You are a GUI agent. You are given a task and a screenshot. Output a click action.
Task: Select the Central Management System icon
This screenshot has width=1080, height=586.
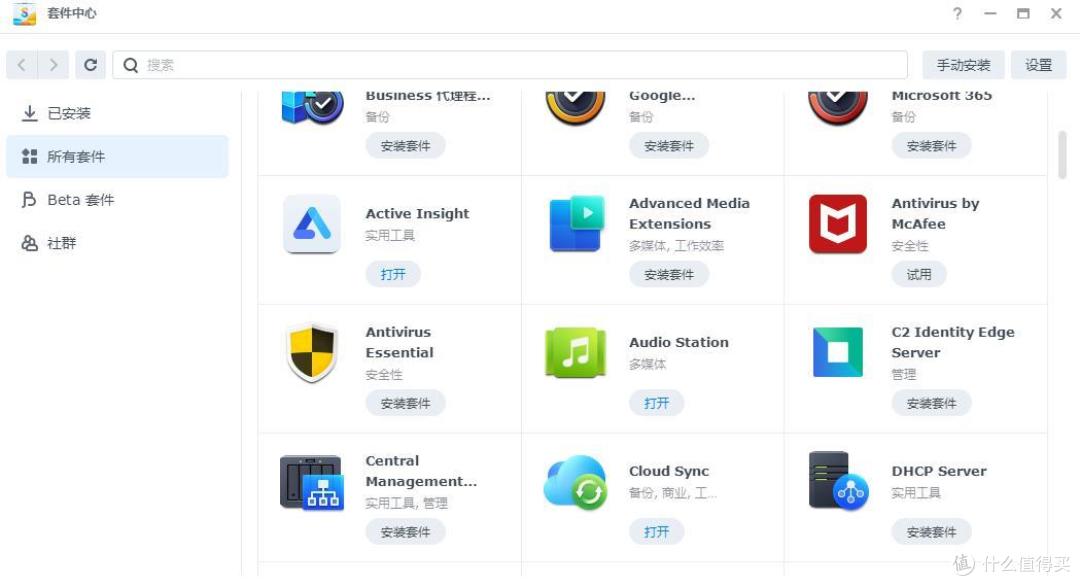312,482
